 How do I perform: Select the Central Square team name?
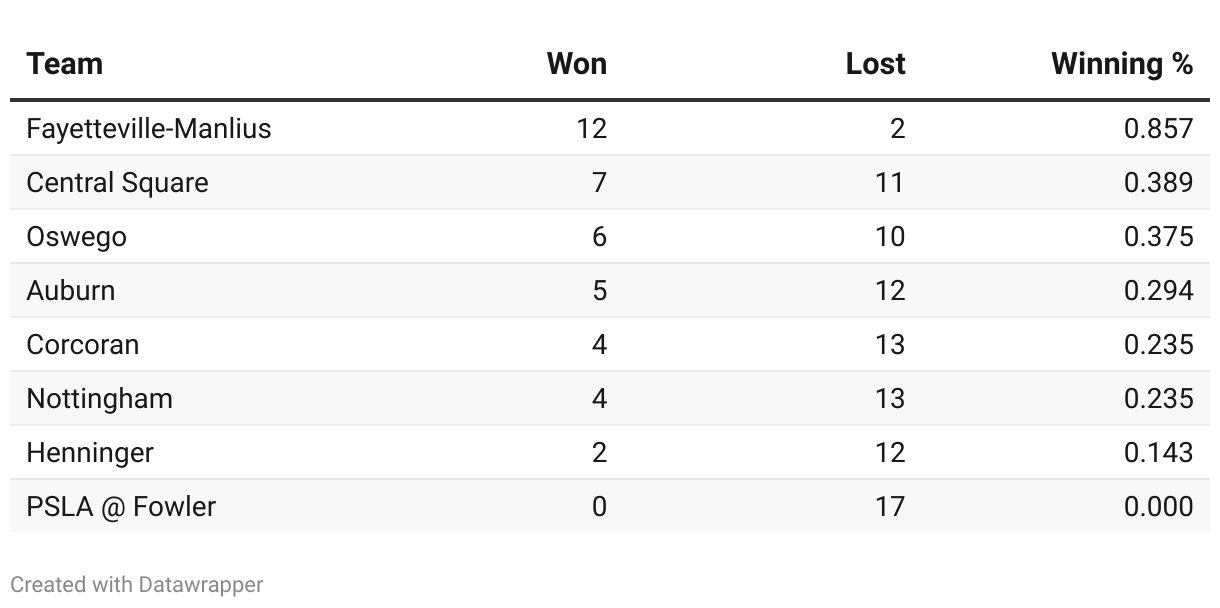(x=117, y=183)
